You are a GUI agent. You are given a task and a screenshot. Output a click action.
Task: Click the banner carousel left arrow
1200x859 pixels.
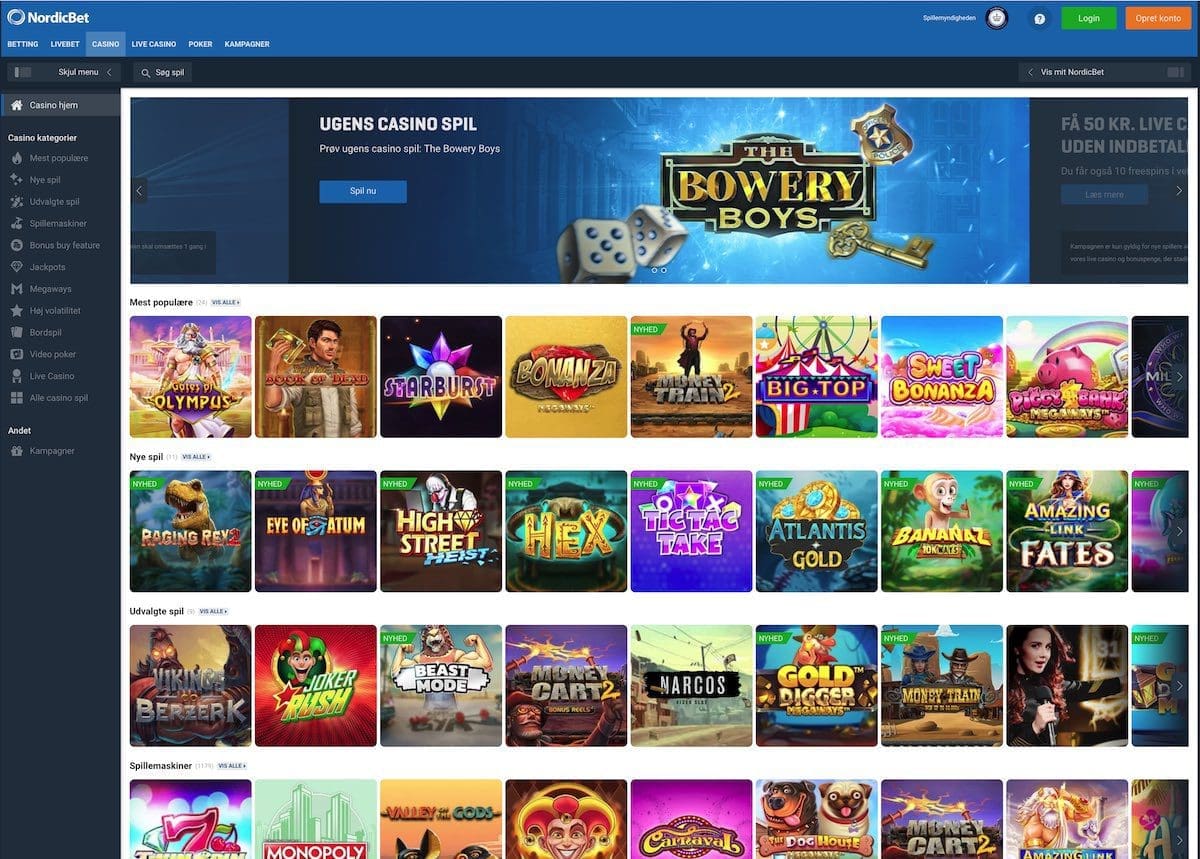coord(139,190)
